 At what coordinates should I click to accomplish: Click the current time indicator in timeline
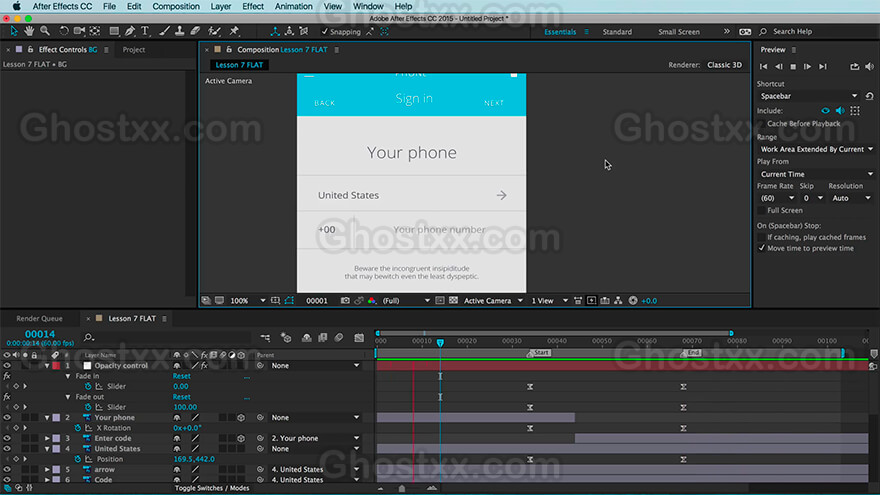tap(440, 342)
